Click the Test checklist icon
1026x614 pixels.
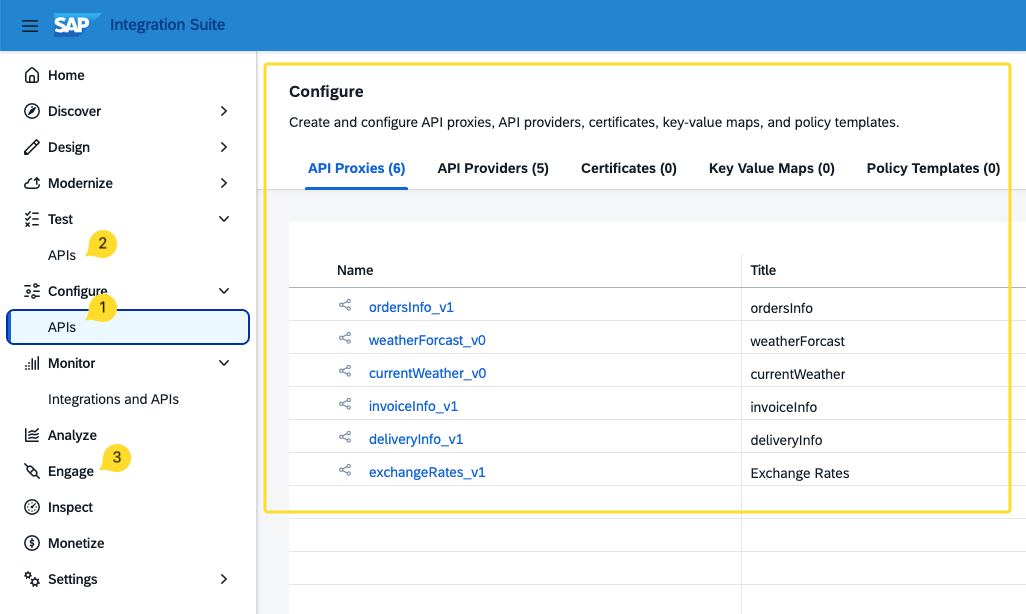[31, 219]
